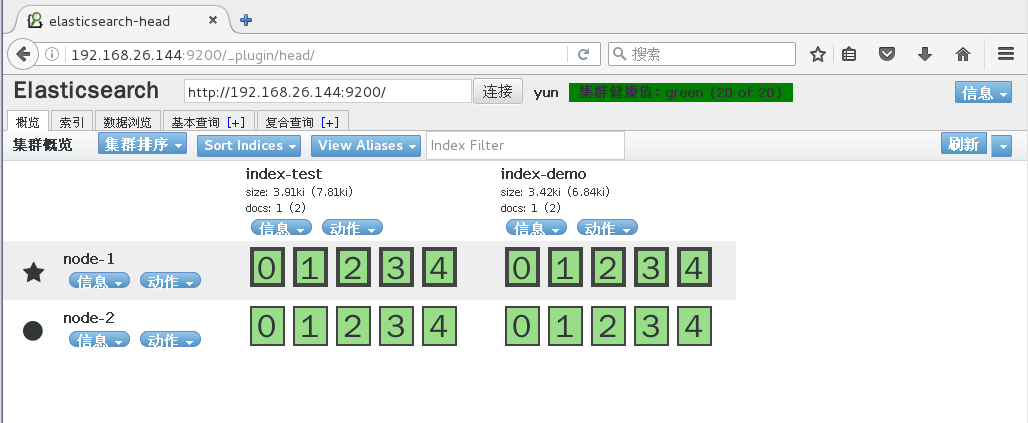Switch to the 数据浏览 tab
The image size is (1028, 423).
pyautogui.click(x=128, y=122)
